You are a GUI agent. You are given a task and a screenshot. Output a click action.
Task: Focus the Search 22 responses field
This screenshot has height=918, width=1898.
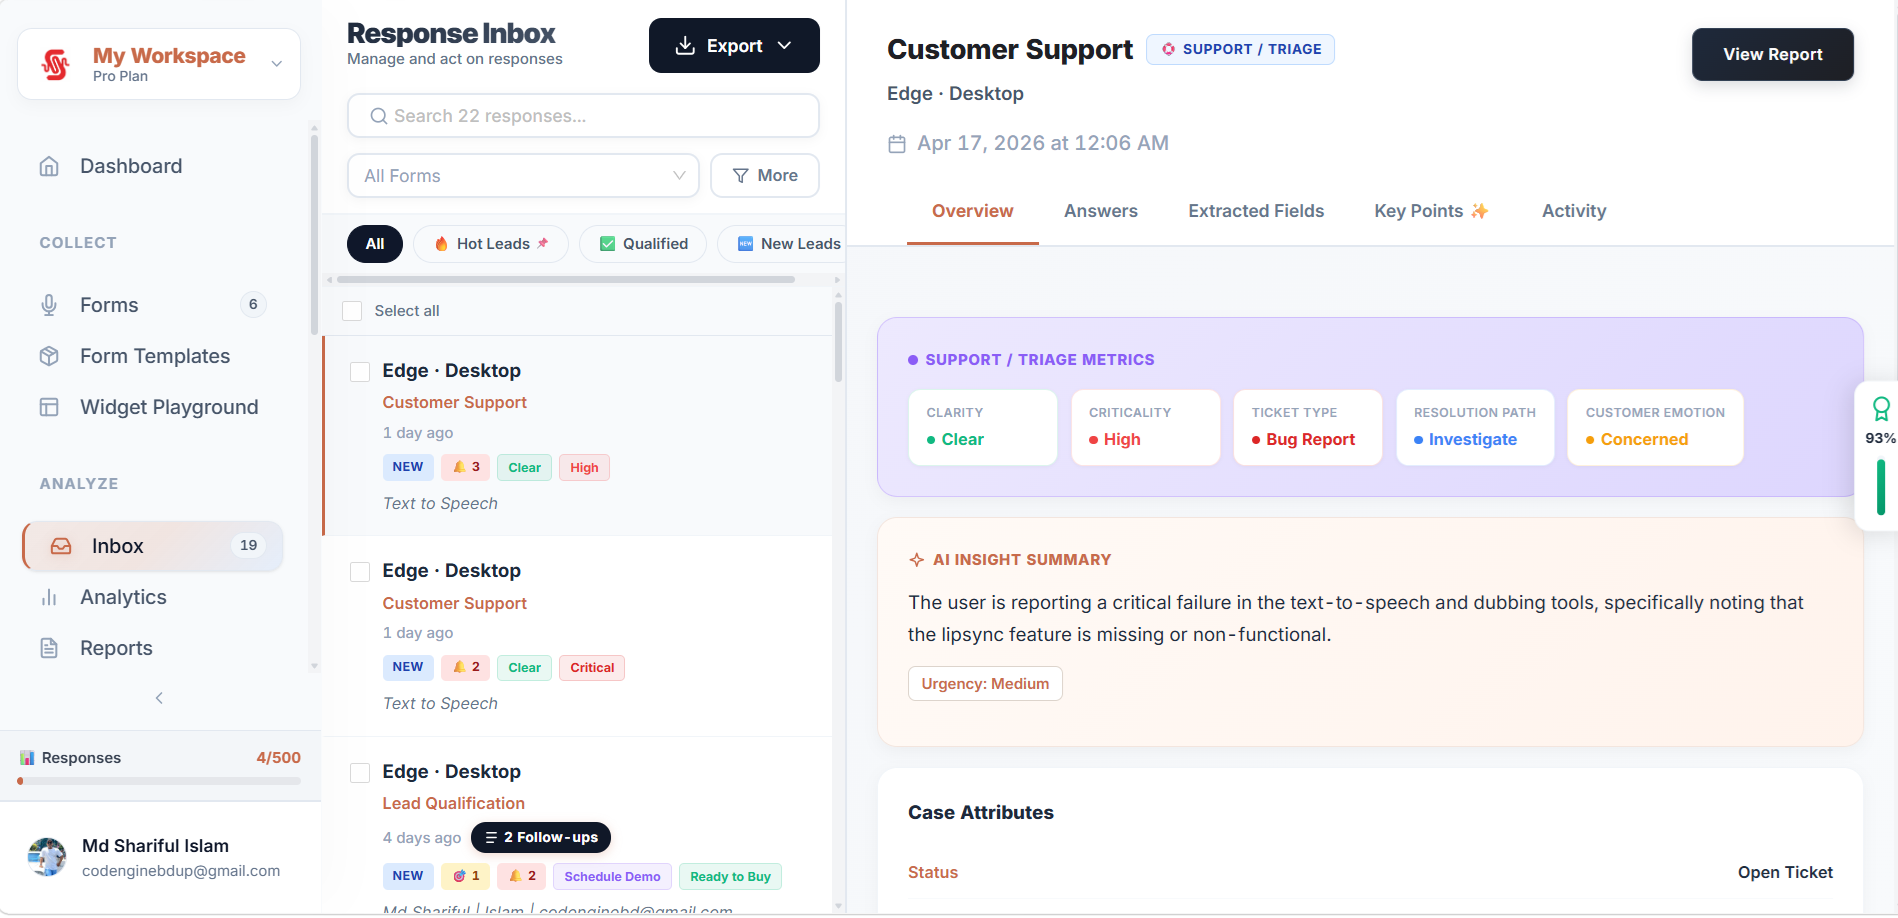583,116
